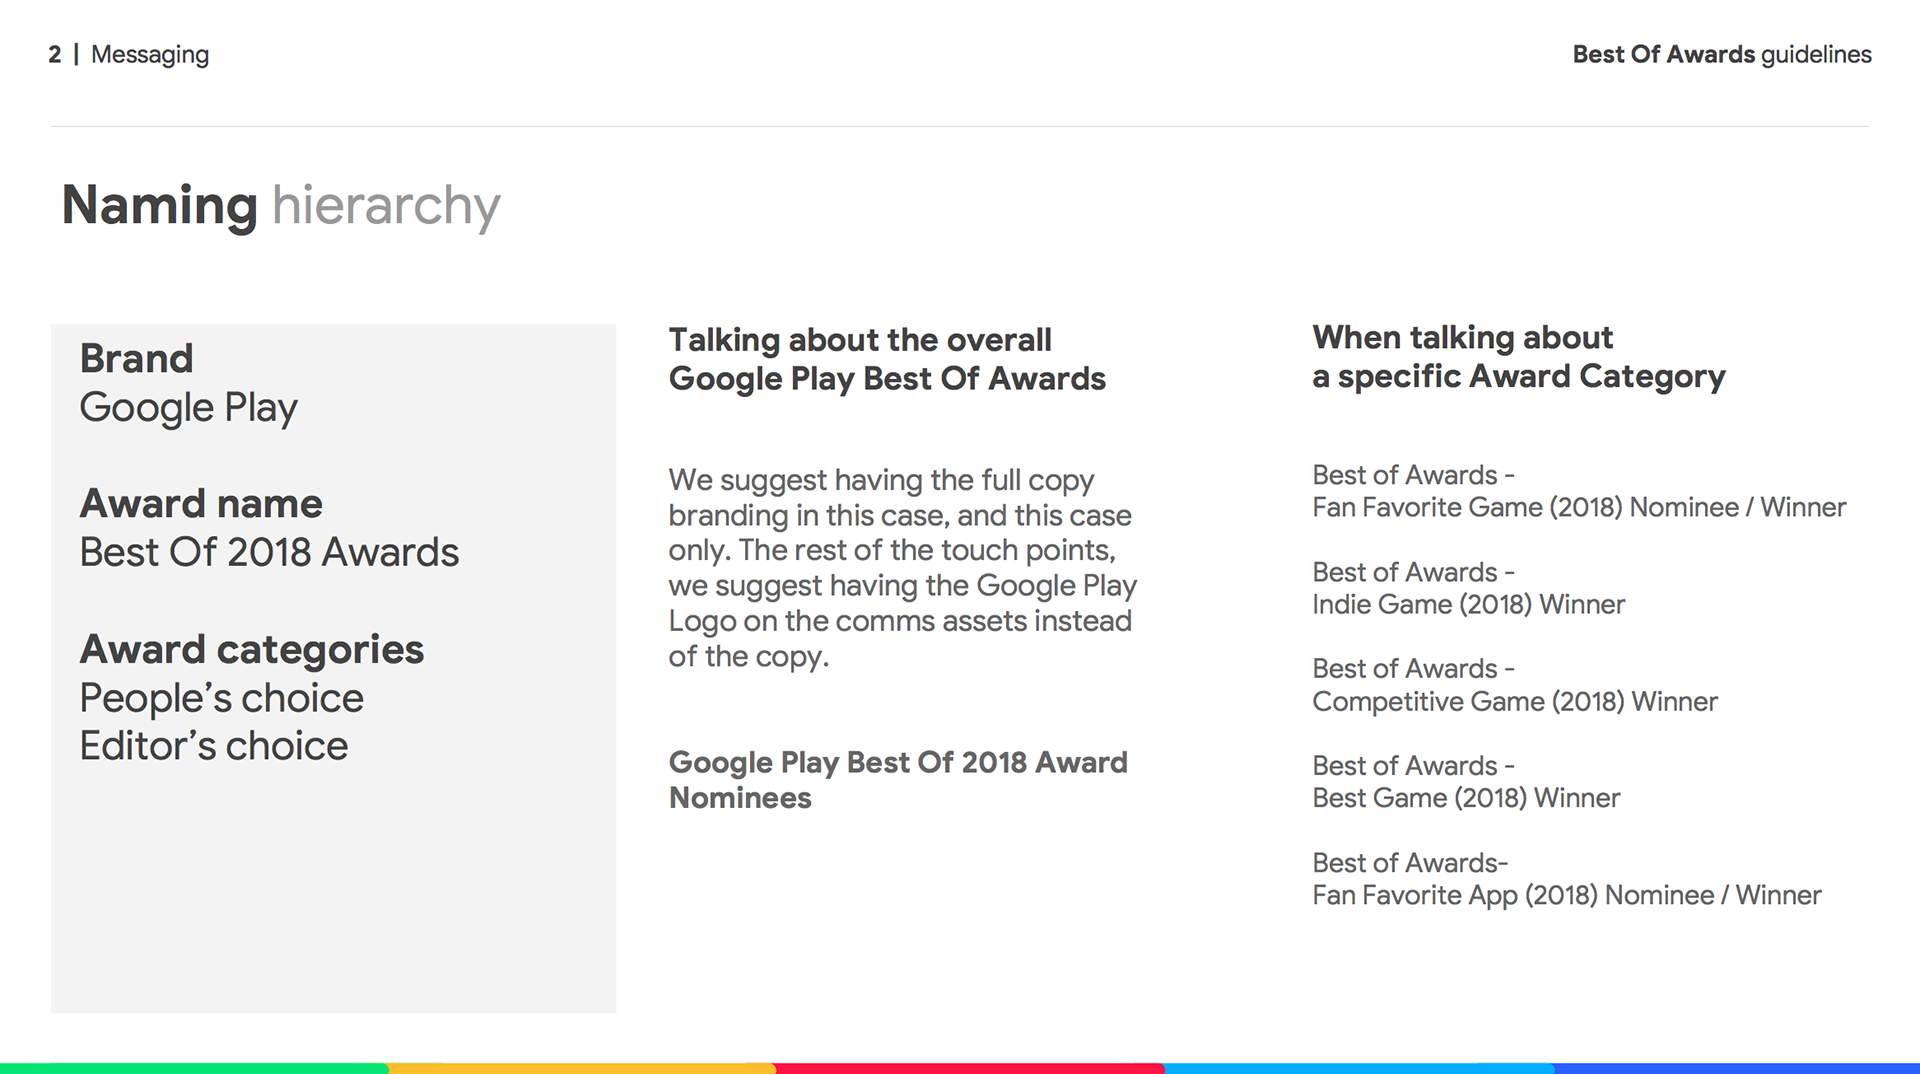1920x1074 pixels.
Task: Select the 'Award name' heading
Action: click(x=201, y=503)
